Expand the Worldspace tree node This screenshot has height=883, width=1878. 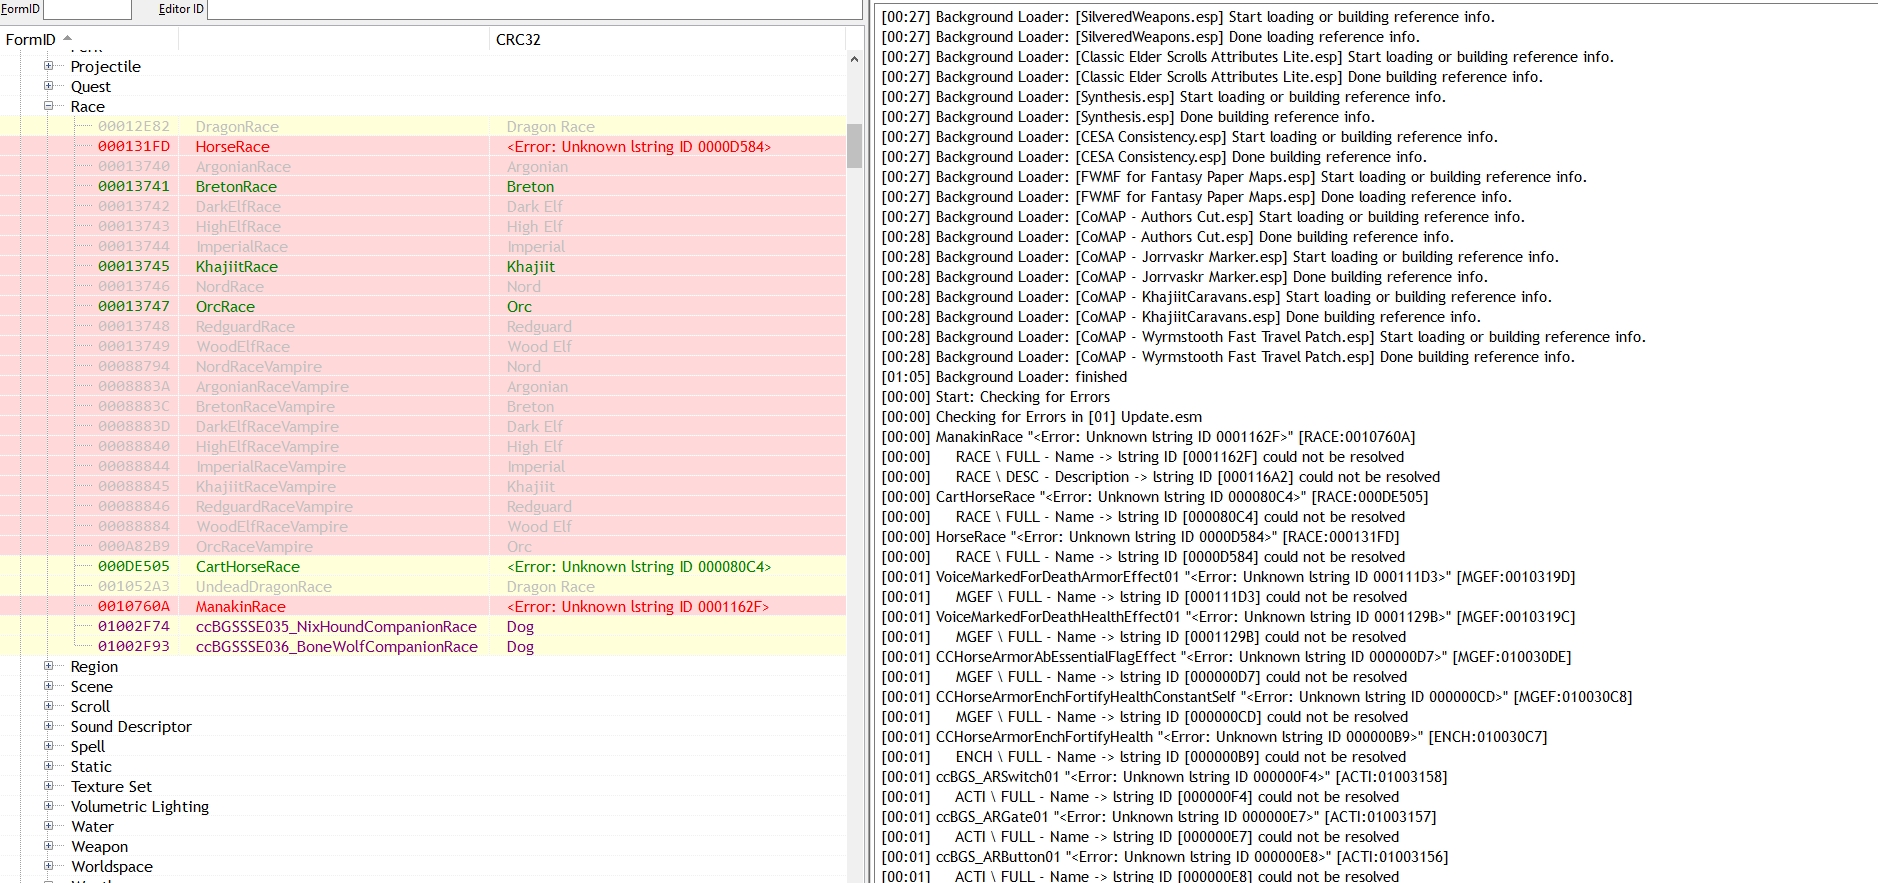(x=48, y=866)
